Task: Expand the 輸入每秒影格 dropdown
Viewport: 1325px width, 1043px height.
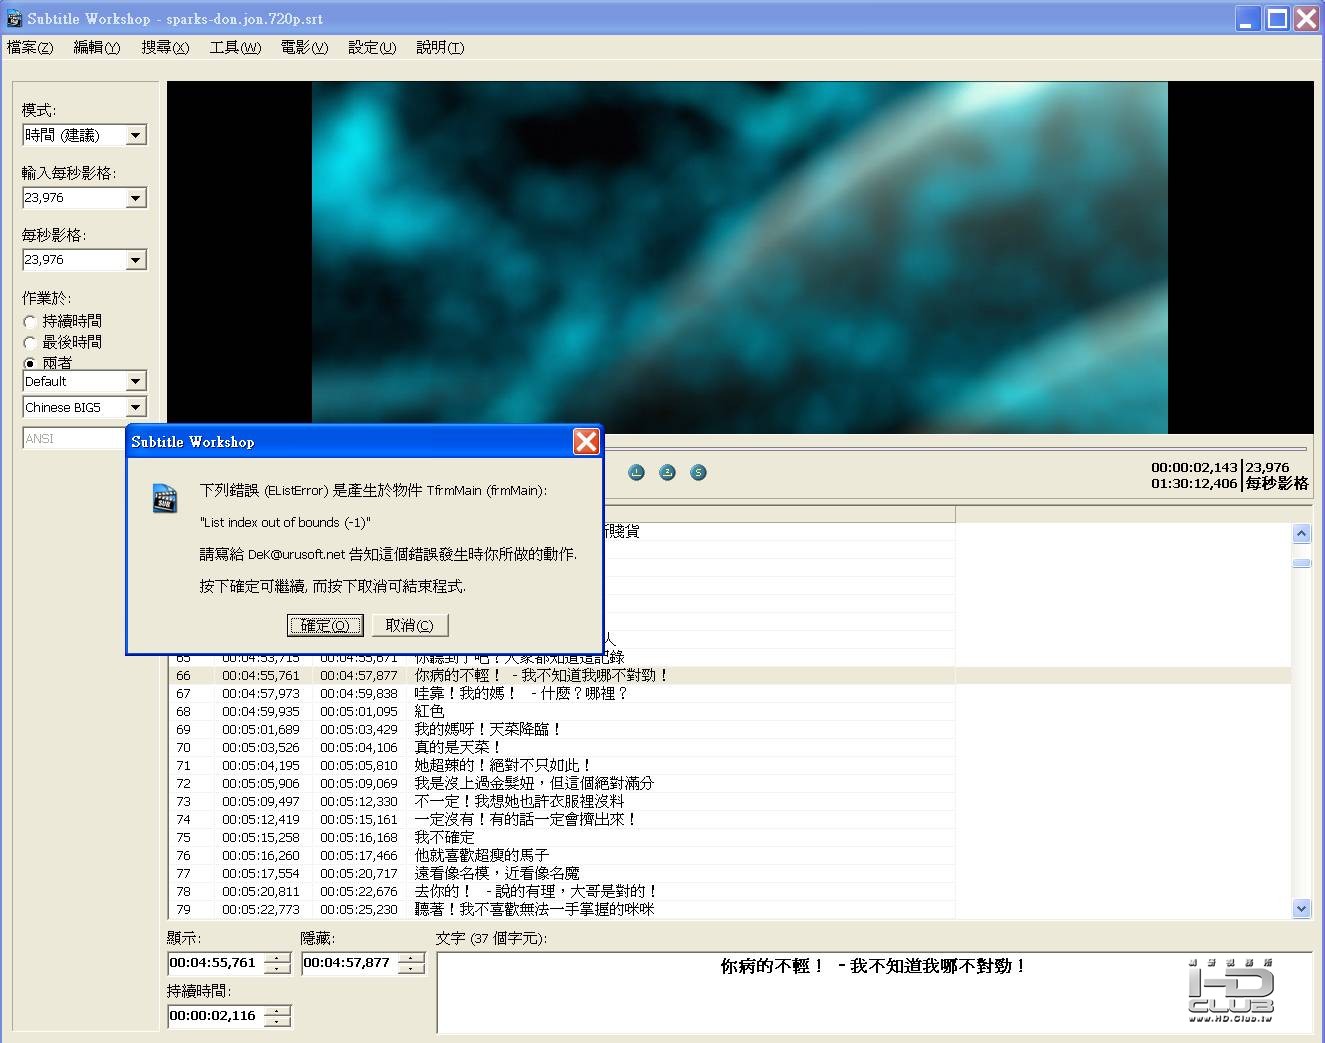Action: tap(85, 198)
